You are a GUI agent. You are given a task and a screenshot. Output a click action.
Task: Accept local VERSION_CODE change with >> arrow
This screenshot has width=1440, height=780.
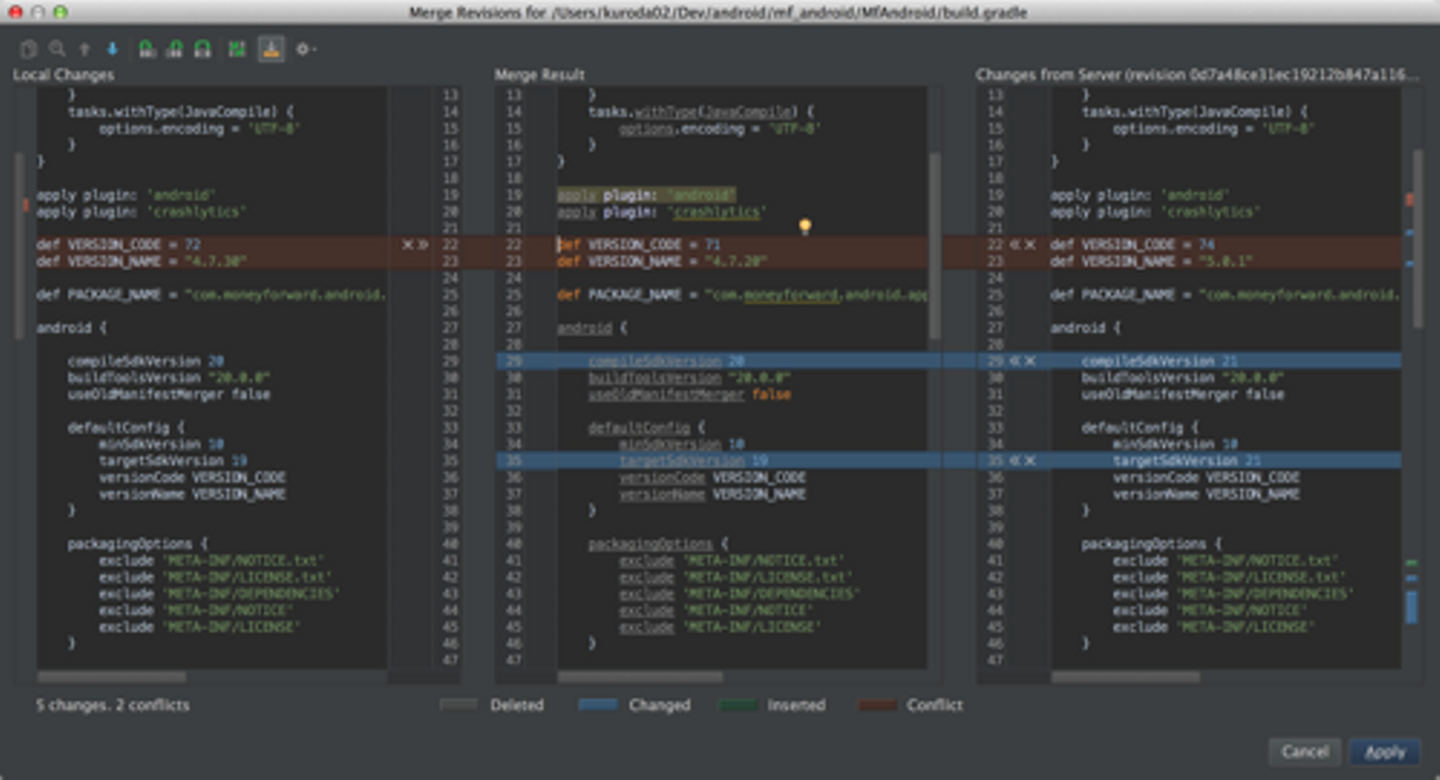pyautogui.click(x=422, y=244)
